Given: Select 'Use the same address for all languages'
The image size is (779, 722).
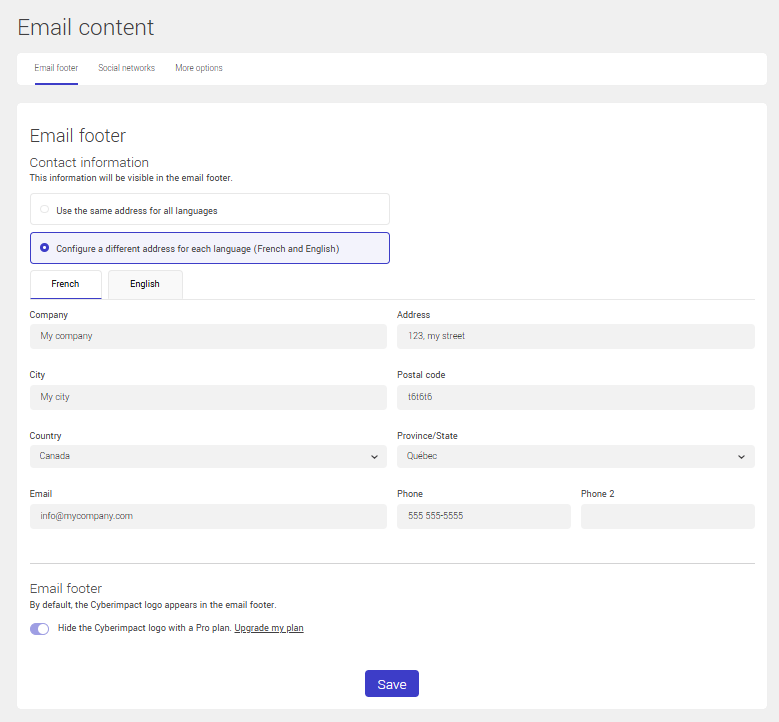Looking at the screenshot, I should (x=210, y=210).
